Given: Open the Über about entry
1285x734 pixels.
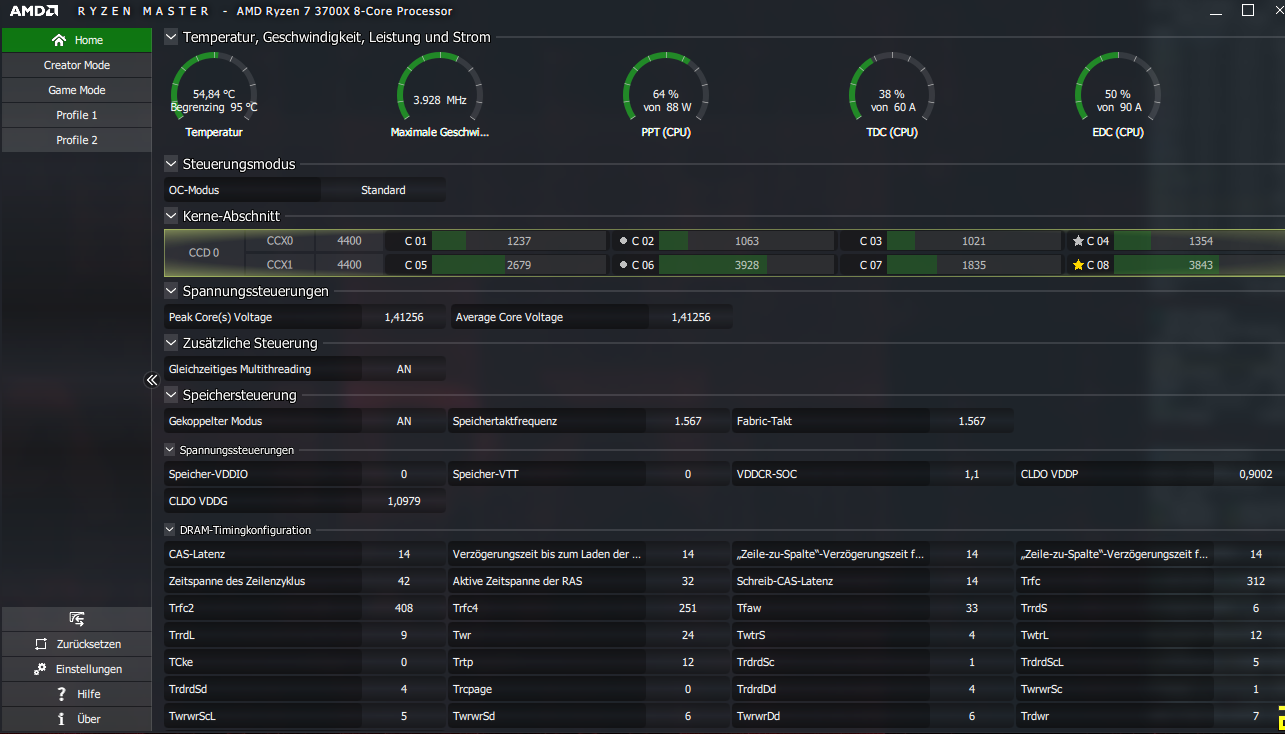Looking at the screenshot, I should (76, 719).
